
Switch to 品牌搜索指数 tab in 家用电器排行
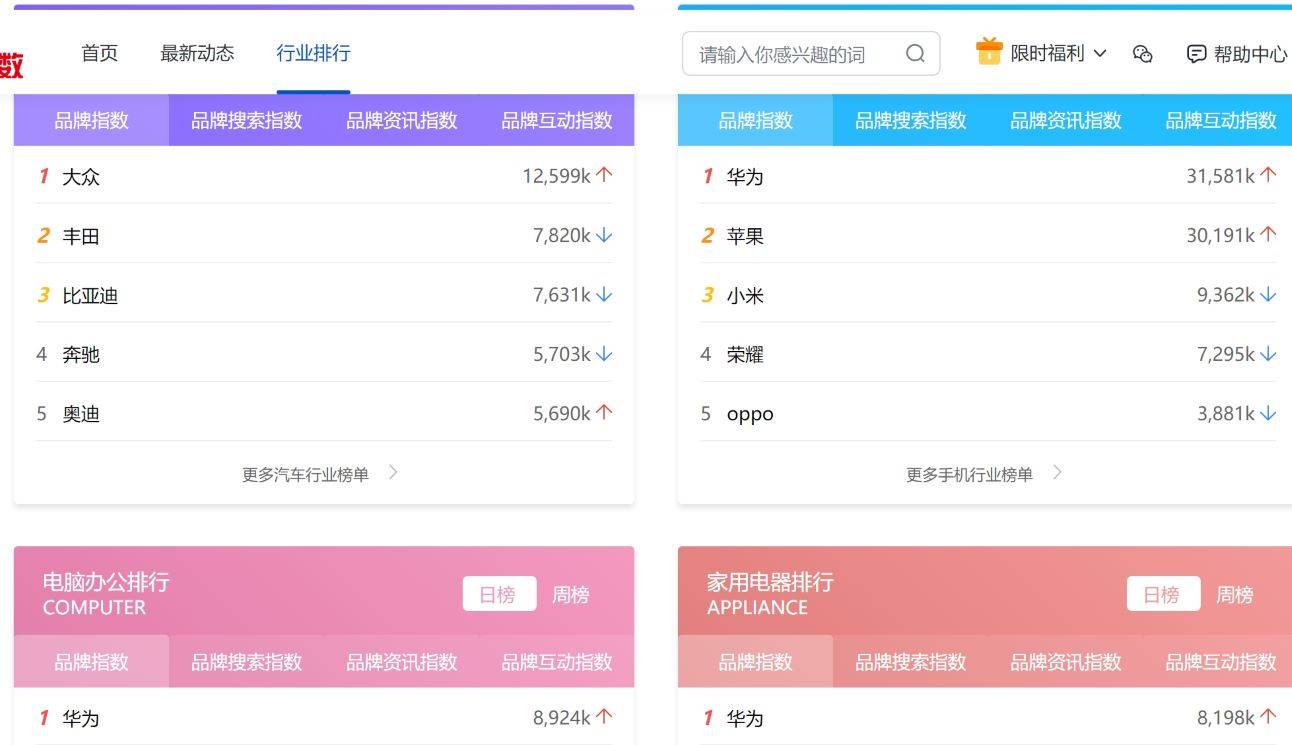(910, 662)
